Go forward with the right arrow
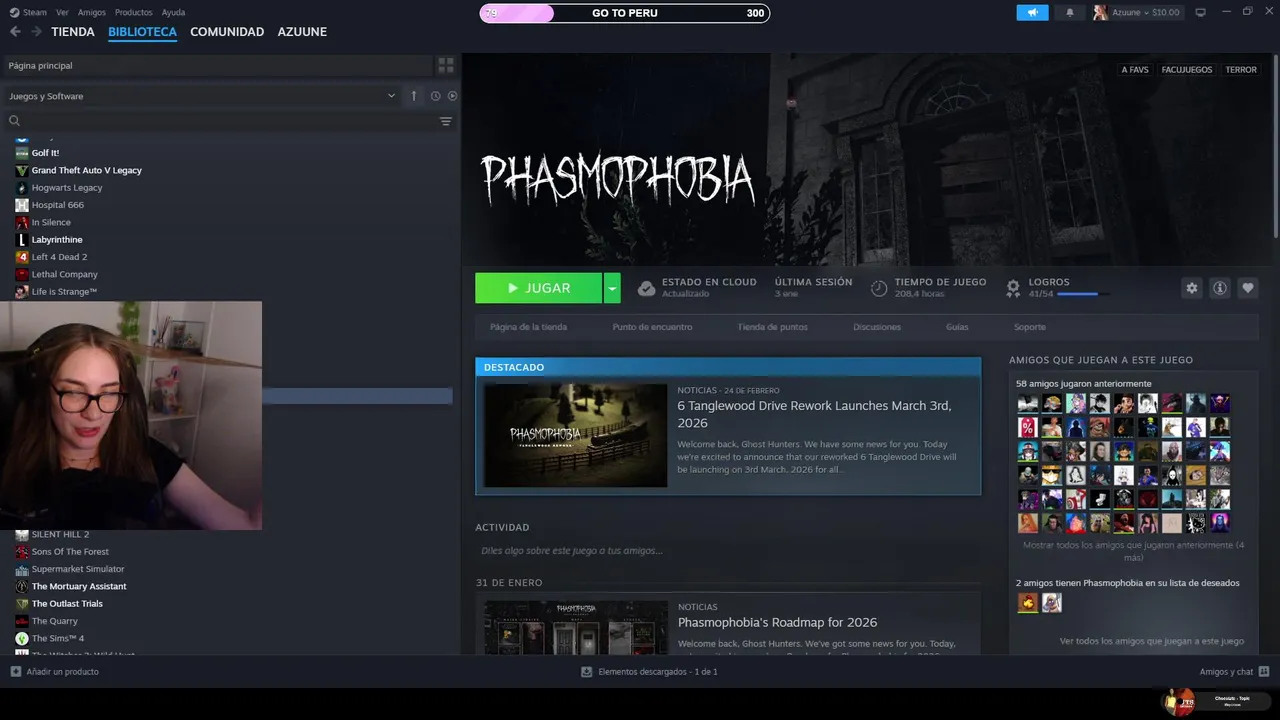Viewport: 1280px width, 720px height. point(36,32)
